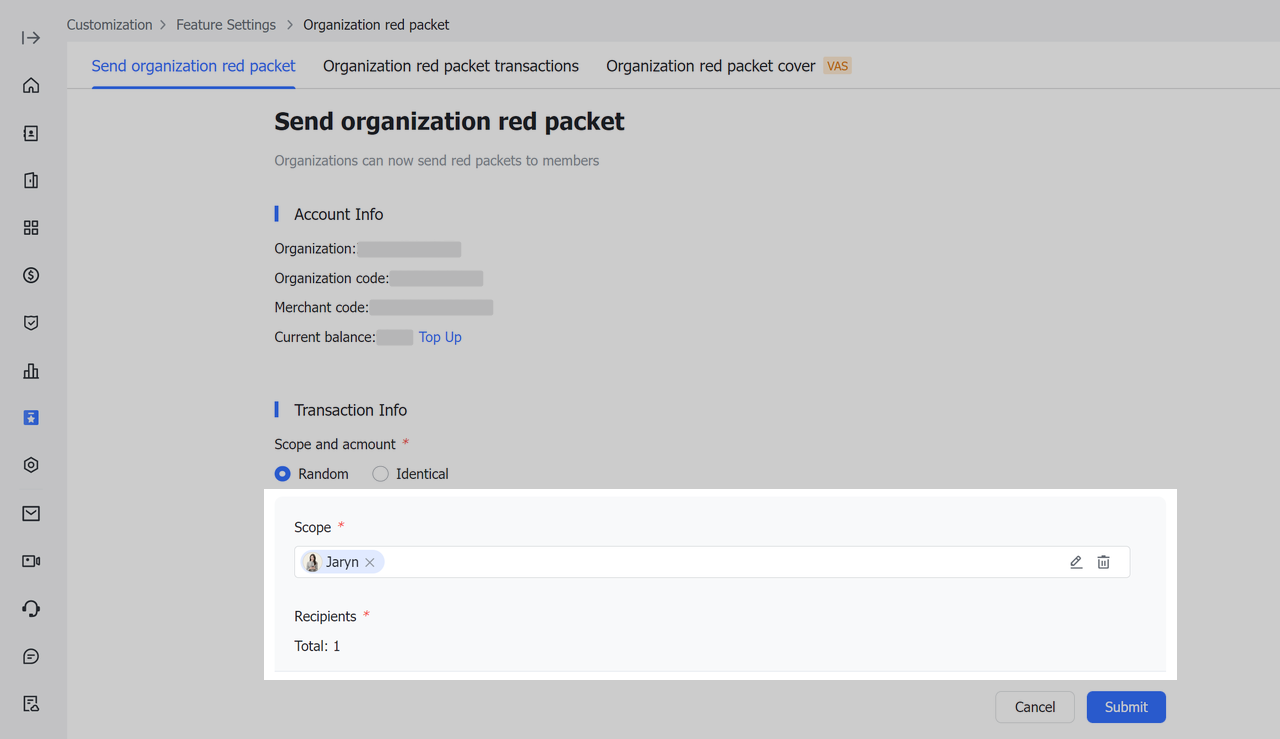Open Support via the headset icon
The height and width of the screenshot is (739, 1280).
click(x=30, y=608)
